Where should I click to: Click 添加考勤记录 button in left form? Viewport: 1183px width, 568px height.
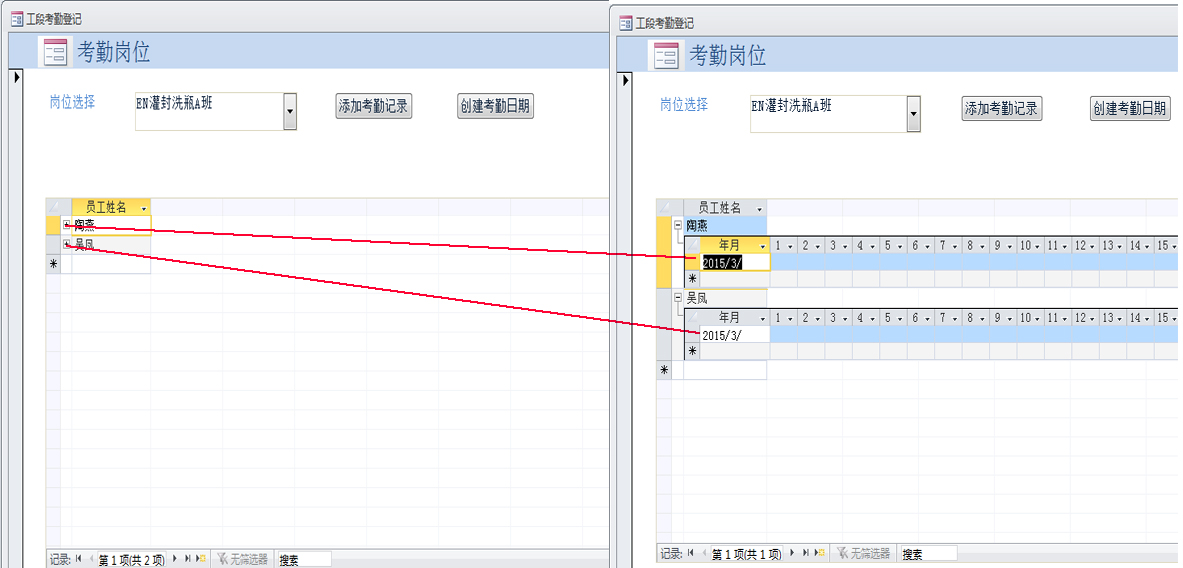pyautogui.click(x=374, y=106)
